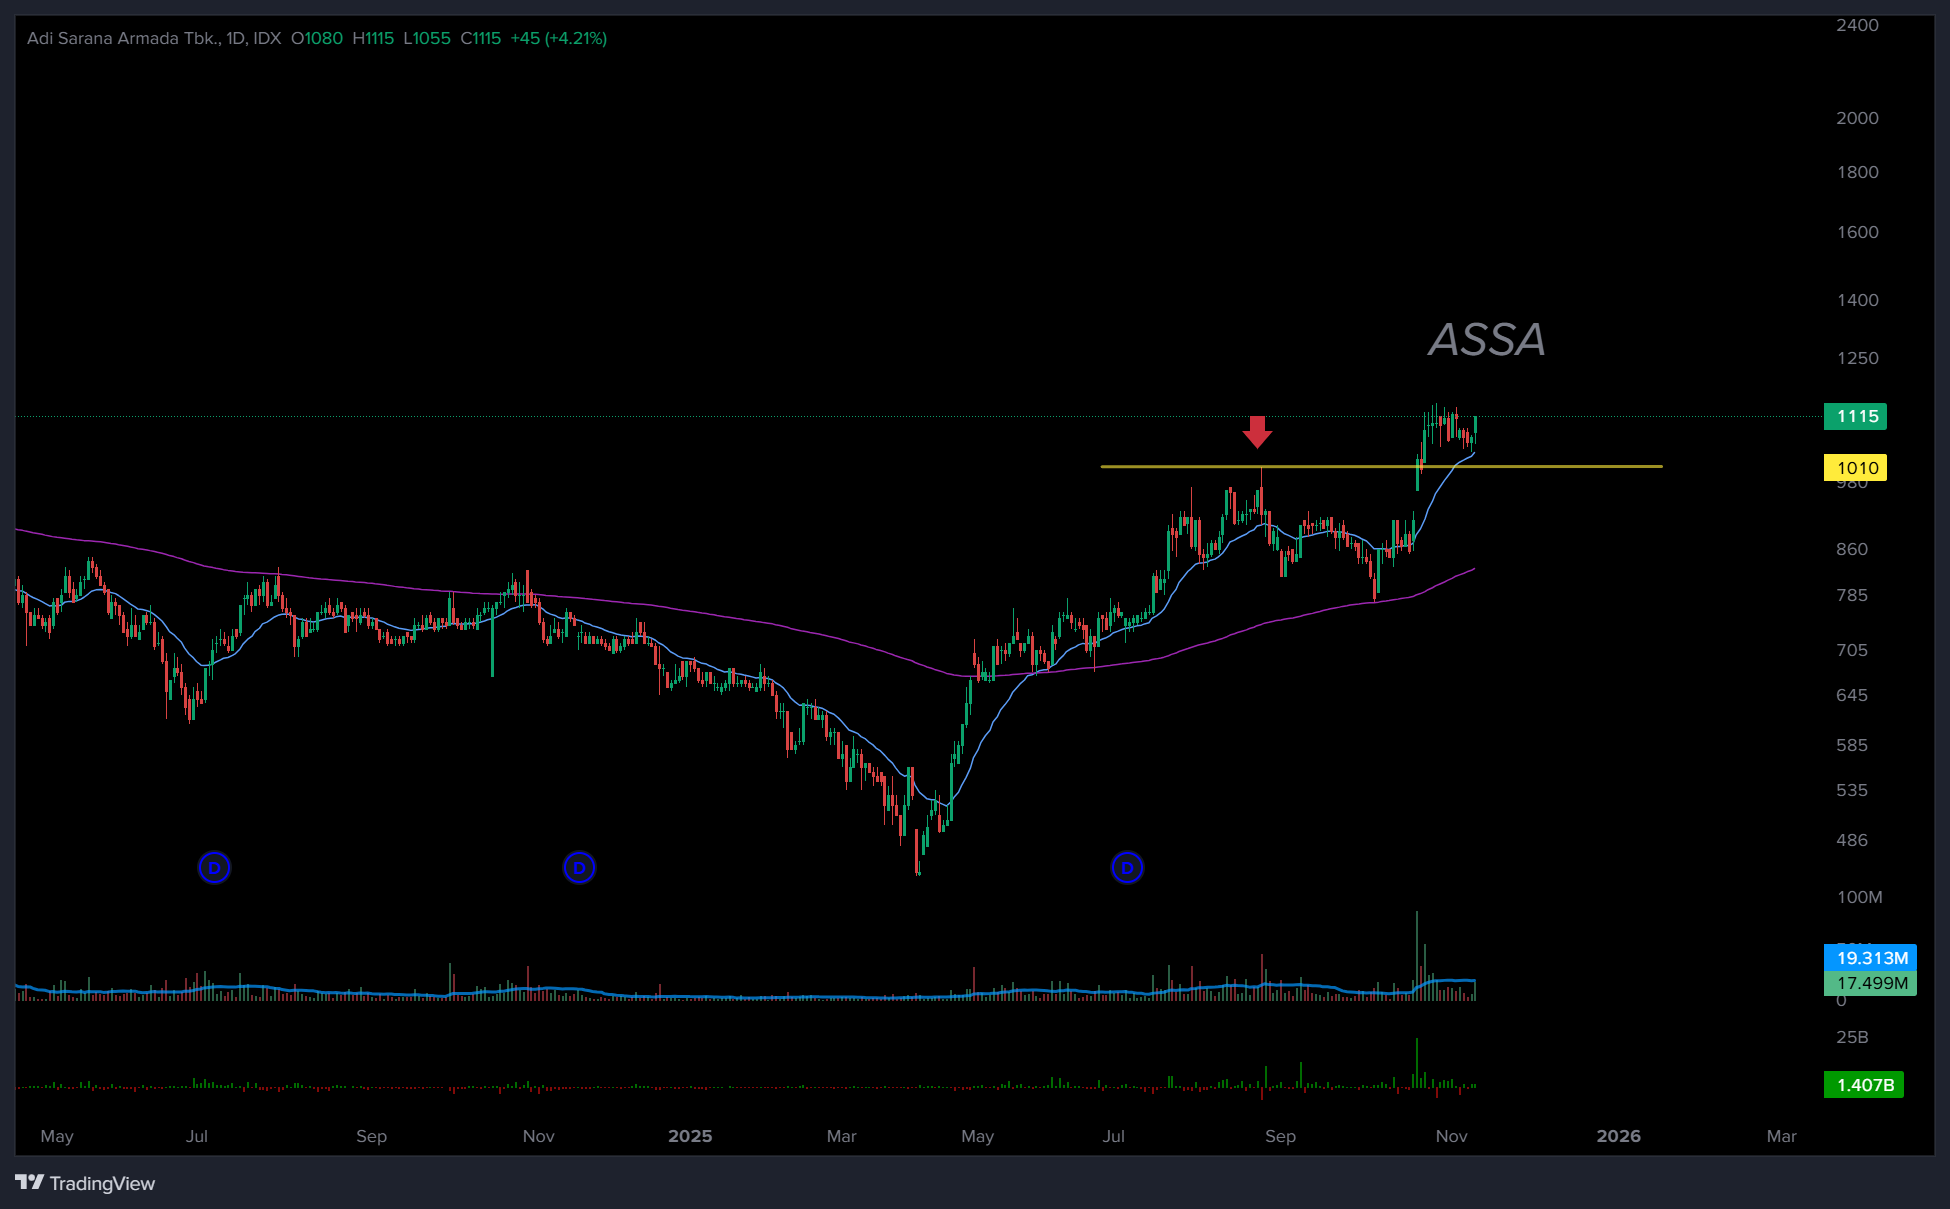The image size is (1950, 1209).
Task: Click the yellow 1010 price label
Action: click(x=1856, y=468)
